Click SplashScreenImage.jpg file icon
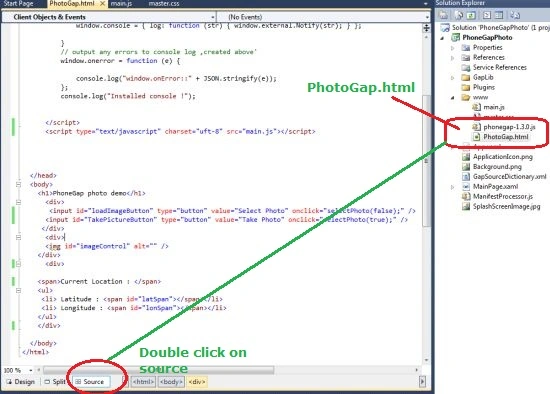The width and height of the screenshot is (550, 394). click(x=466, y=206)
